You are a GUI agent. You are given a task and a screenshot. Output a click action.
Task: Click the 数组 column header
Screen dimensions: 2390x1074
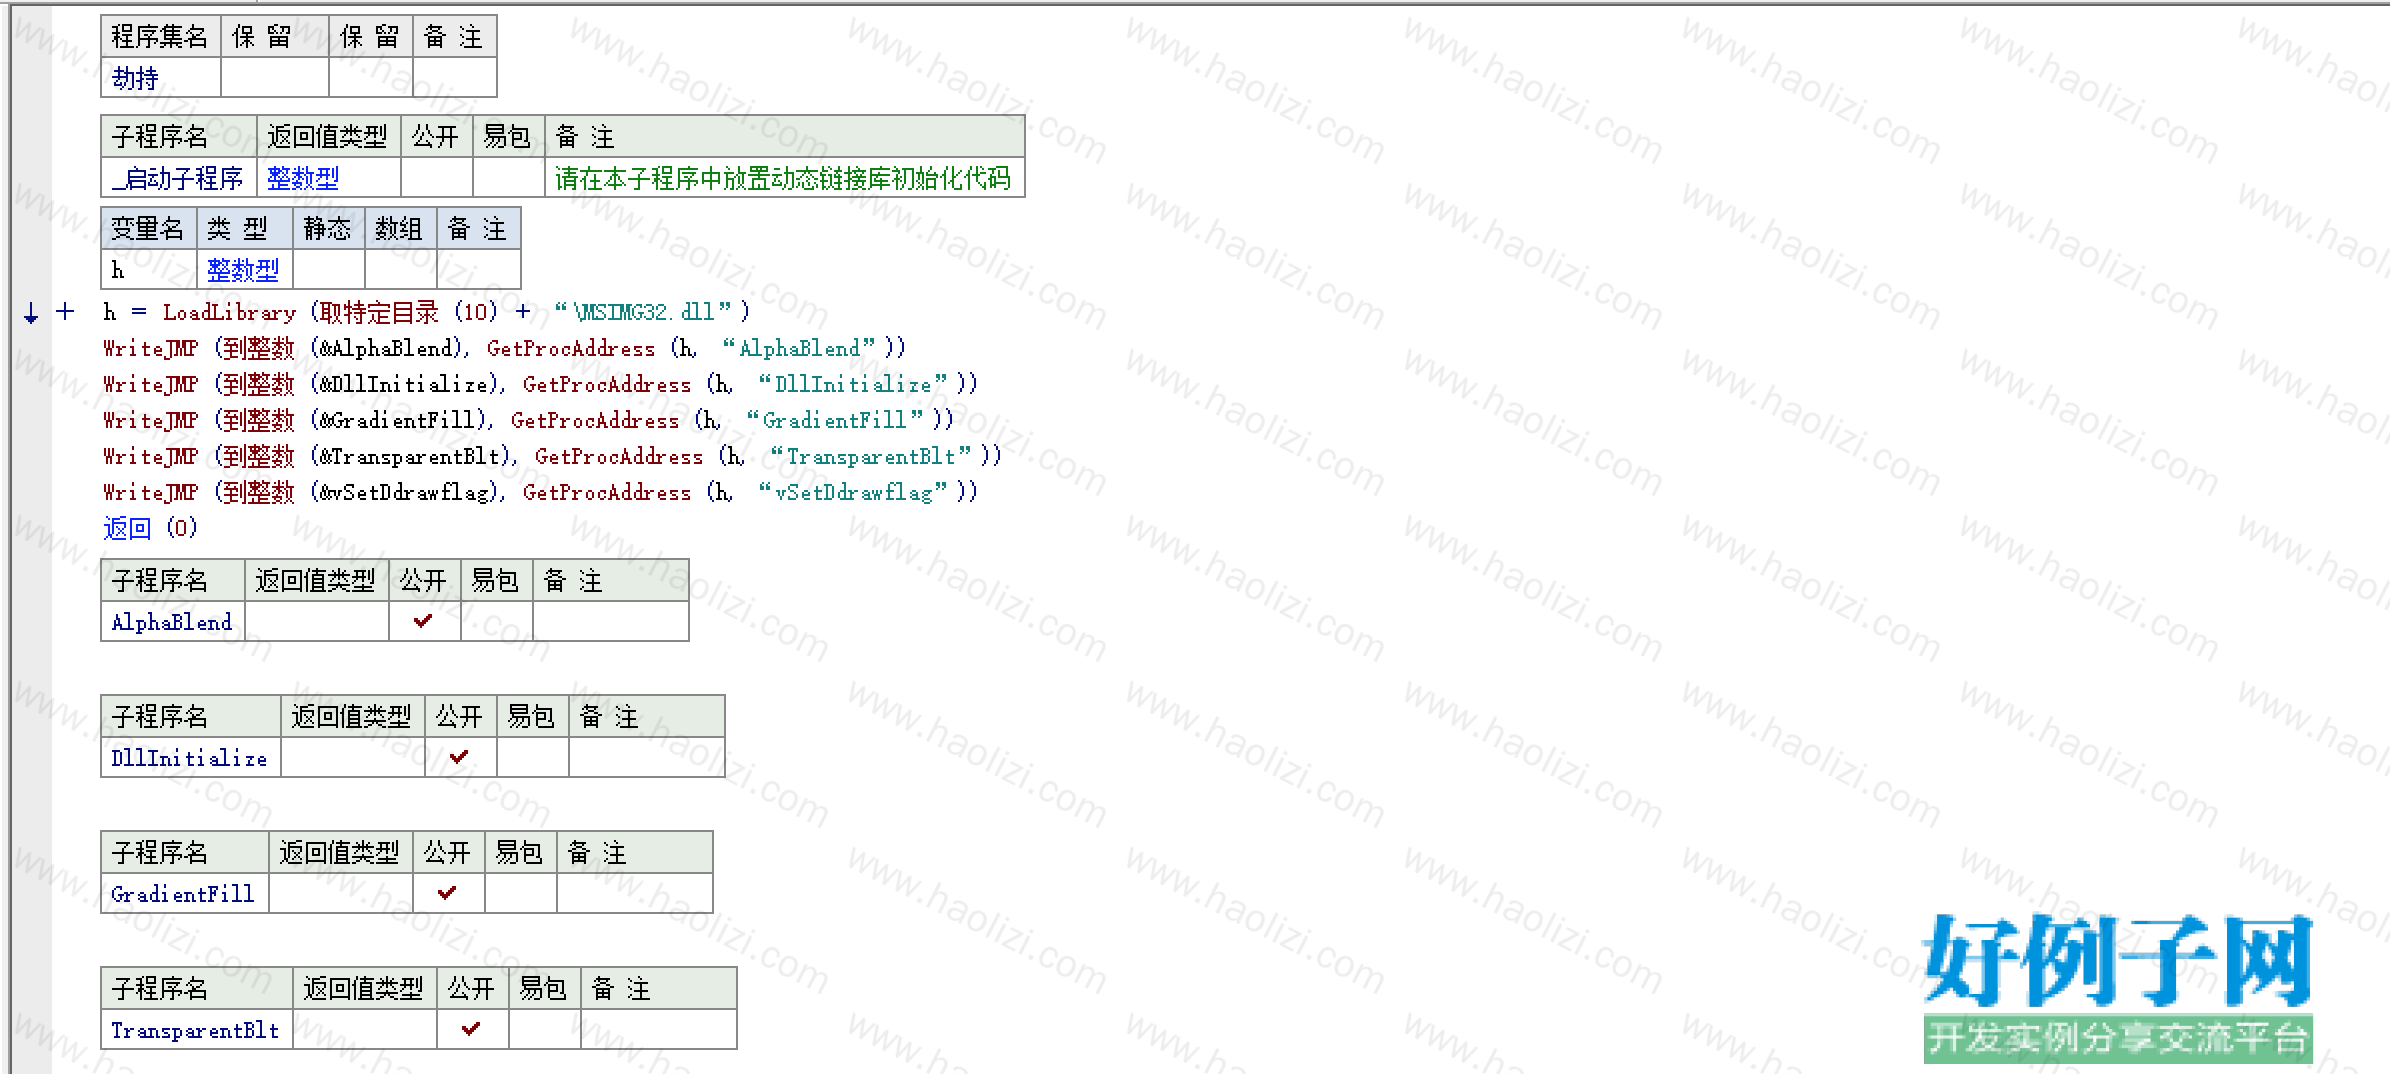400,229
